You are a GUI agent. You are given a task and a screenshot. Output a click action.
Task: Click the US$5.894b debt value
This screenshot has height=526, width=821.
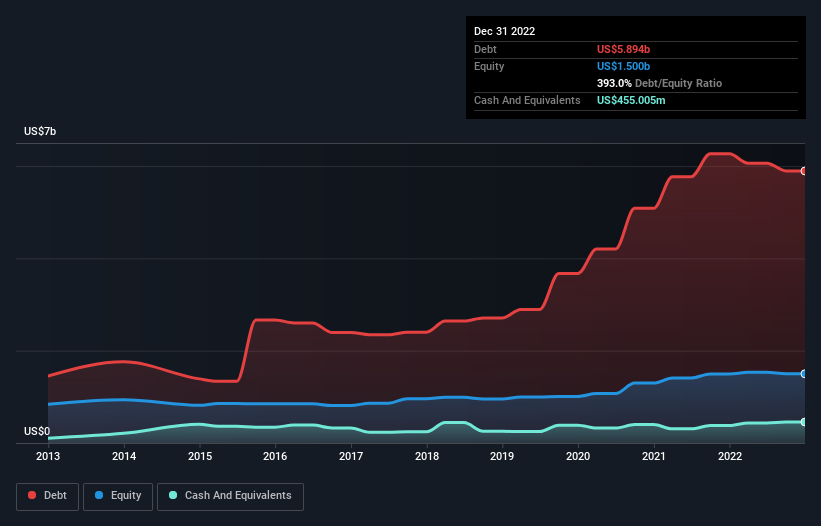(623, 49)
